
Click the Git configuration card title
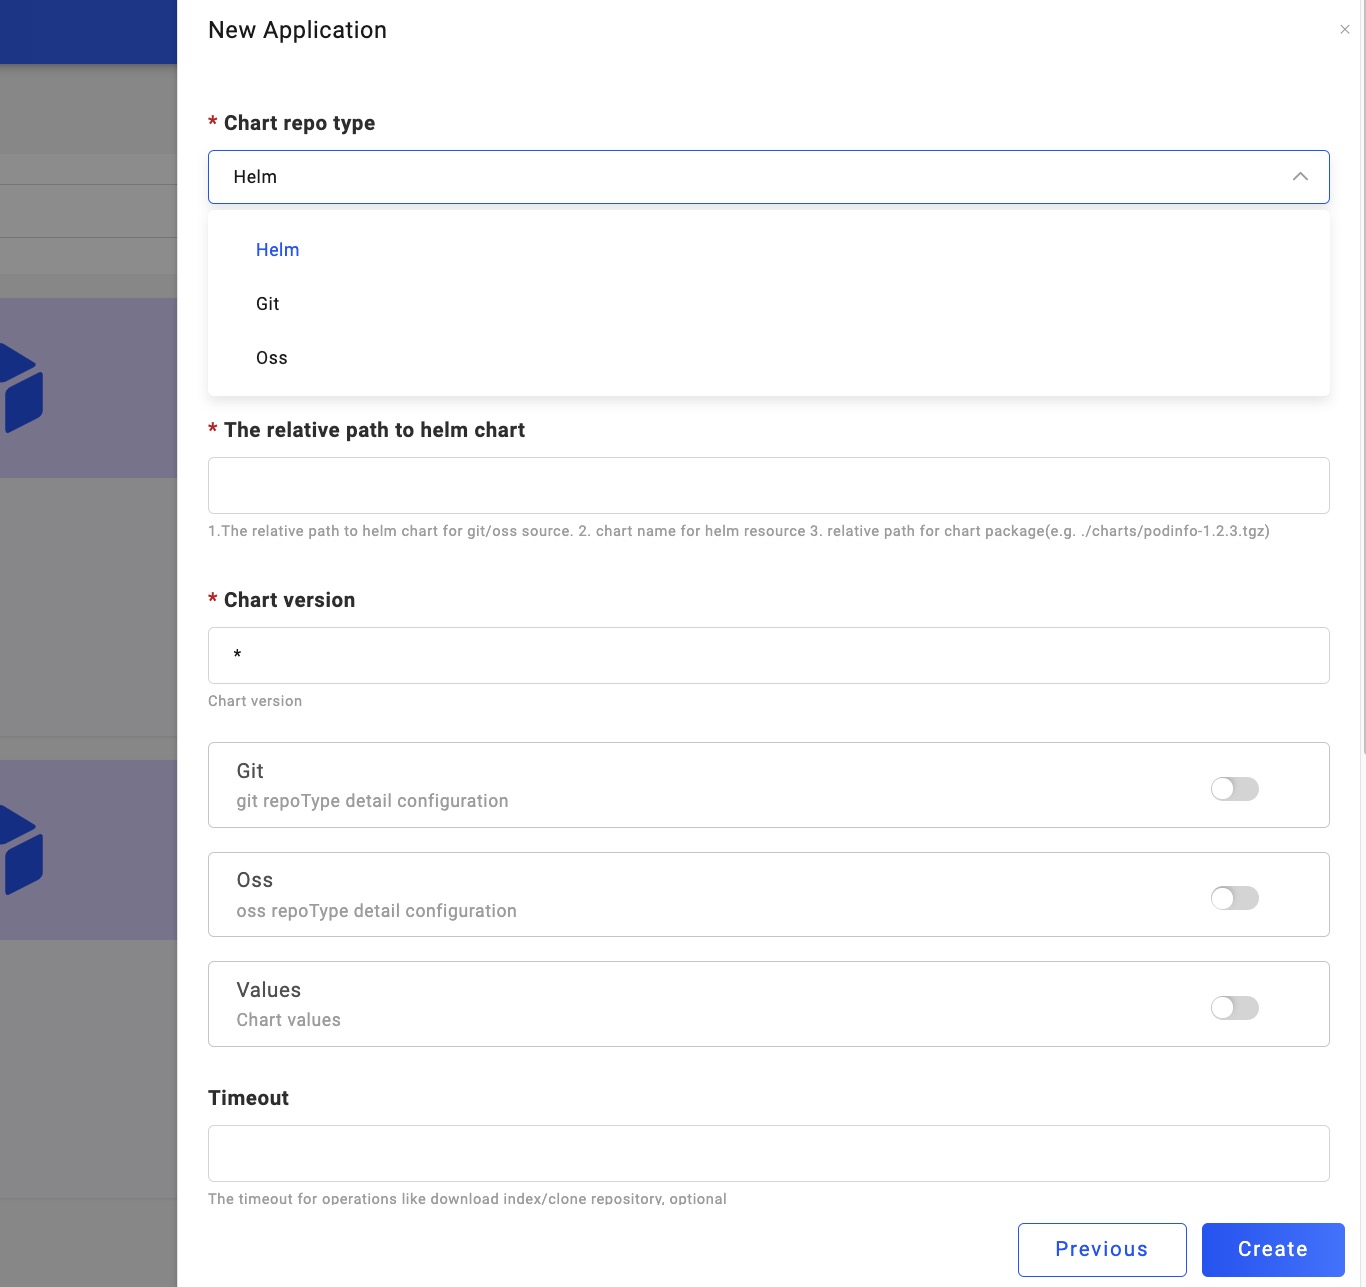250,771
